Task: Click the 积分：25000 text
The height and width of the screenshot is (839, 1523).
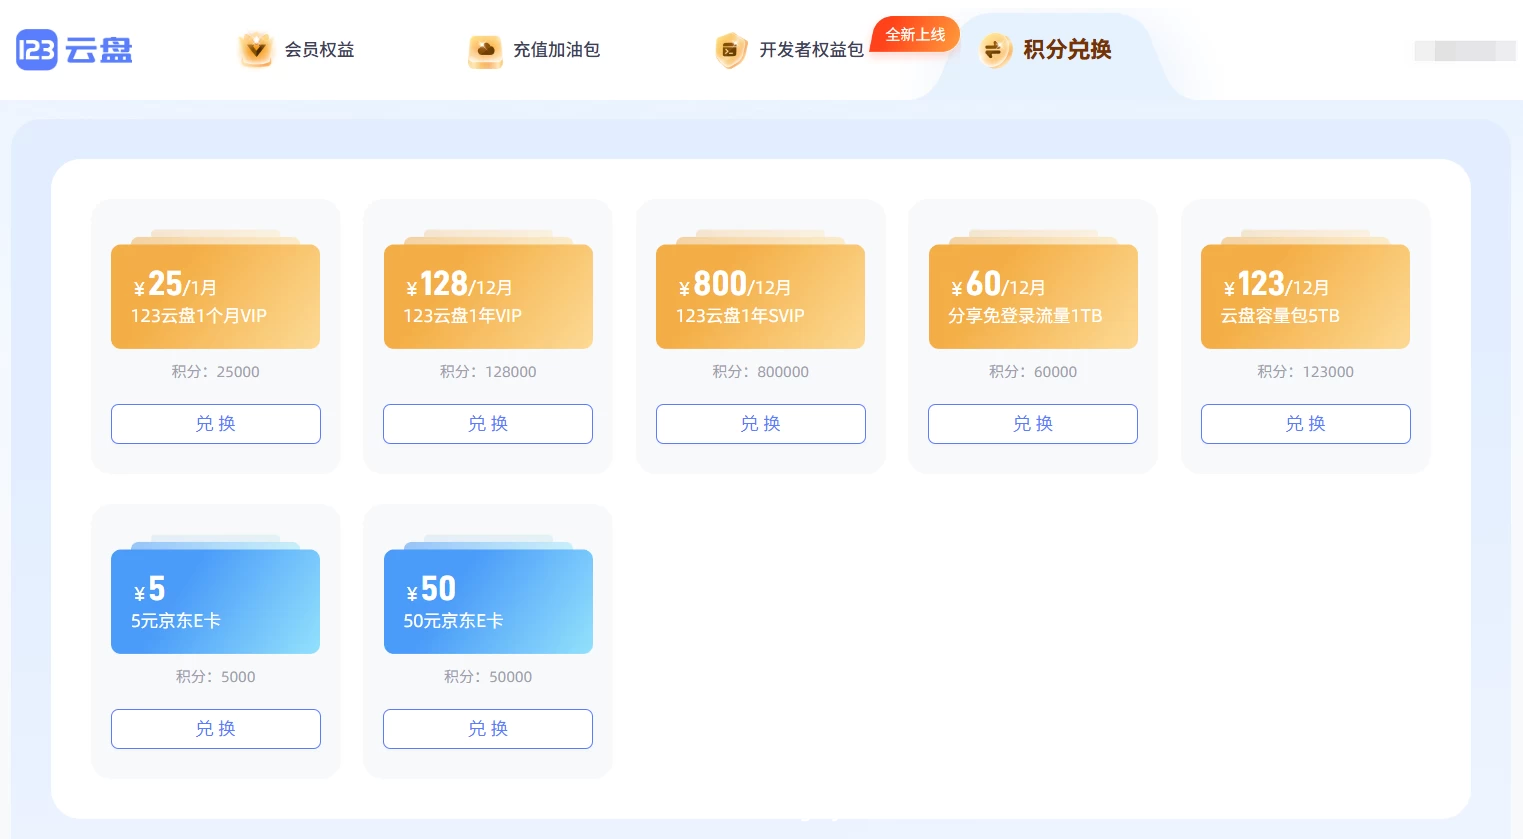Action: (x=216, y=372)
